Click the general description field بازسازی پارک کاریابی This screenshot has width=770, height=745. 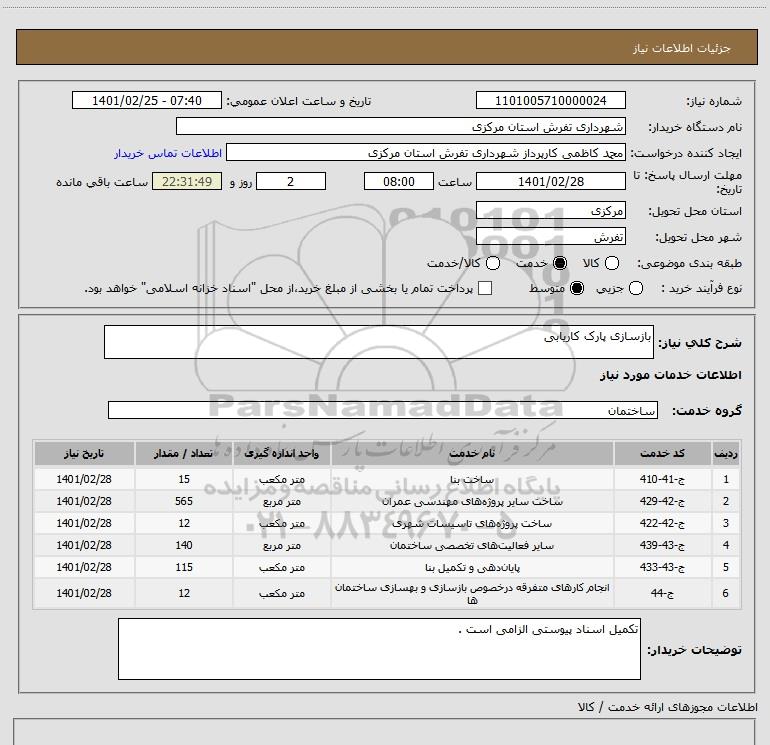379,342
